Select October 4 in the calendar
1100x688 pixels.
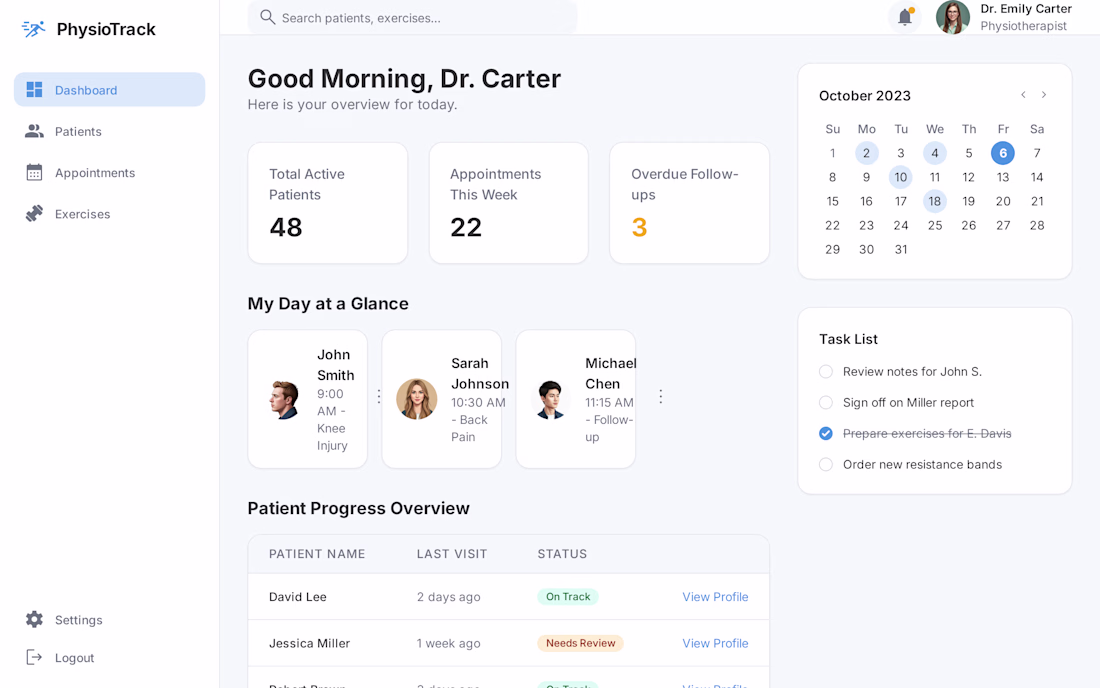click(x=934, y=153)
